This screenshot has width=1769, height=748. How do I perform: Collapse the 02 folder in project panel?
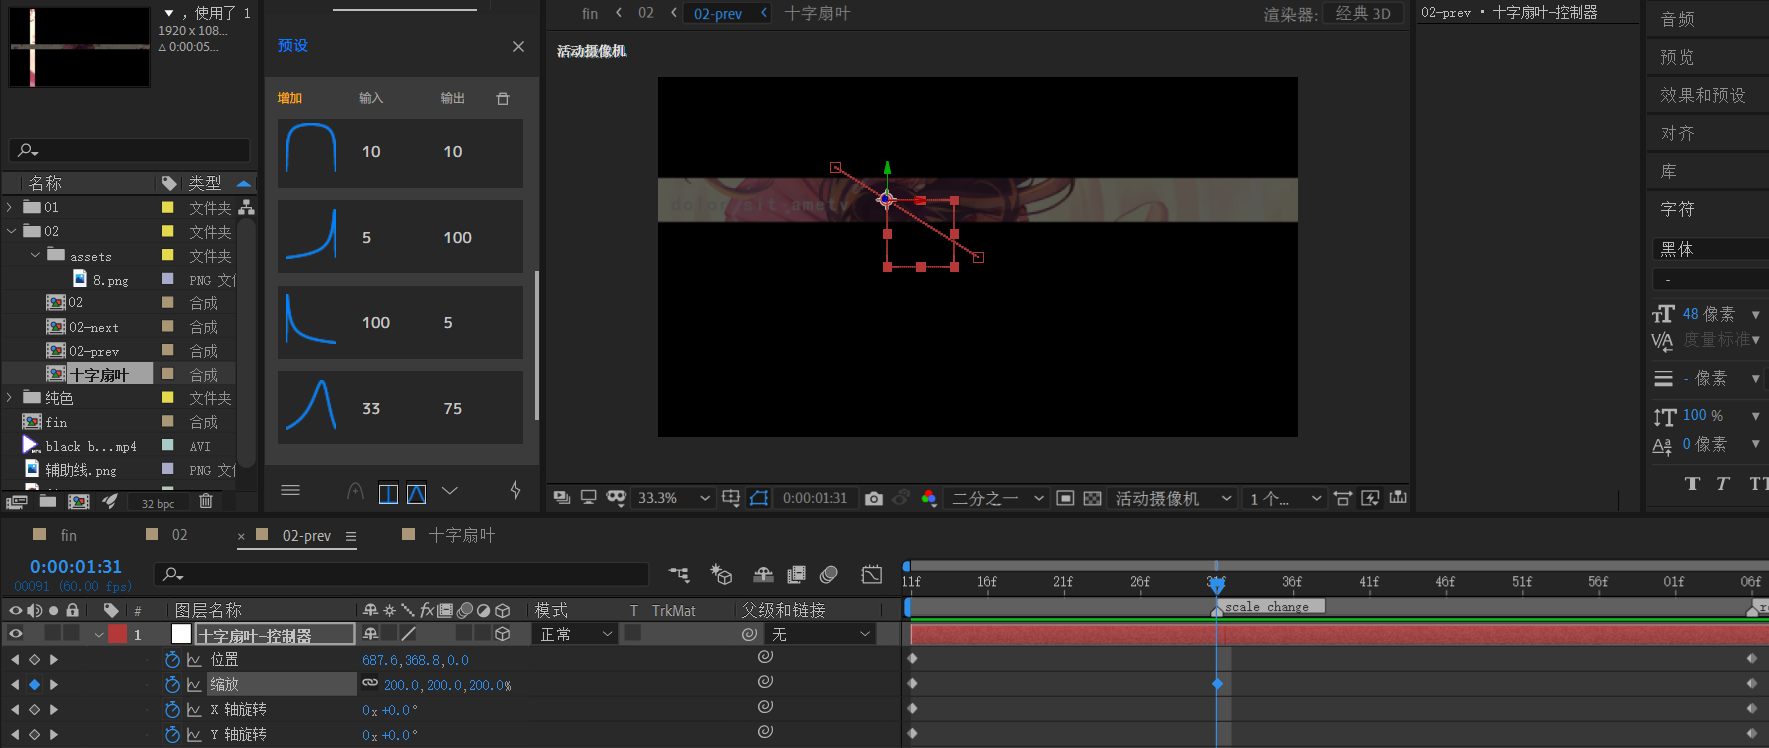coord(10,231)
